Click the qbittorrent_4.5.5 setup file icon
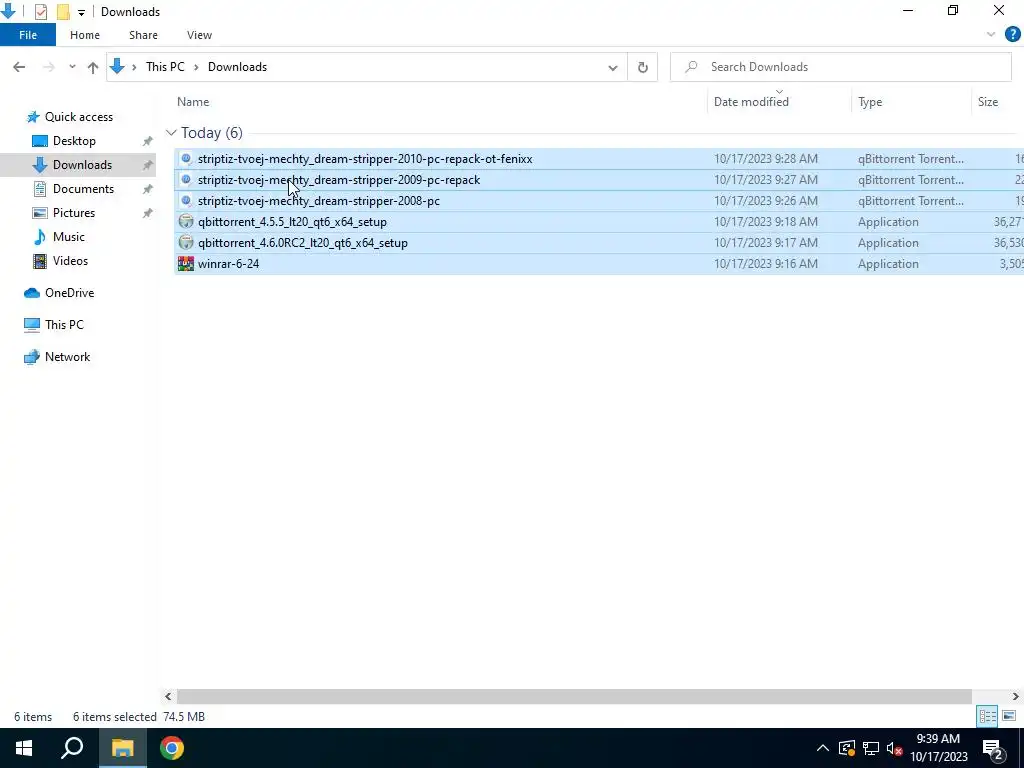Screen dimensions: 1024x768 pyautogui.click(x=186, y=221)
